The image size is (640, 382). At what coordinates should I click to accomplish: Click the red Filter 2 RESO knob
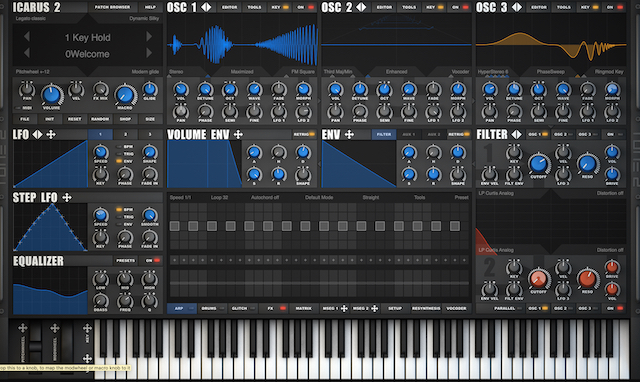[587, 279]
